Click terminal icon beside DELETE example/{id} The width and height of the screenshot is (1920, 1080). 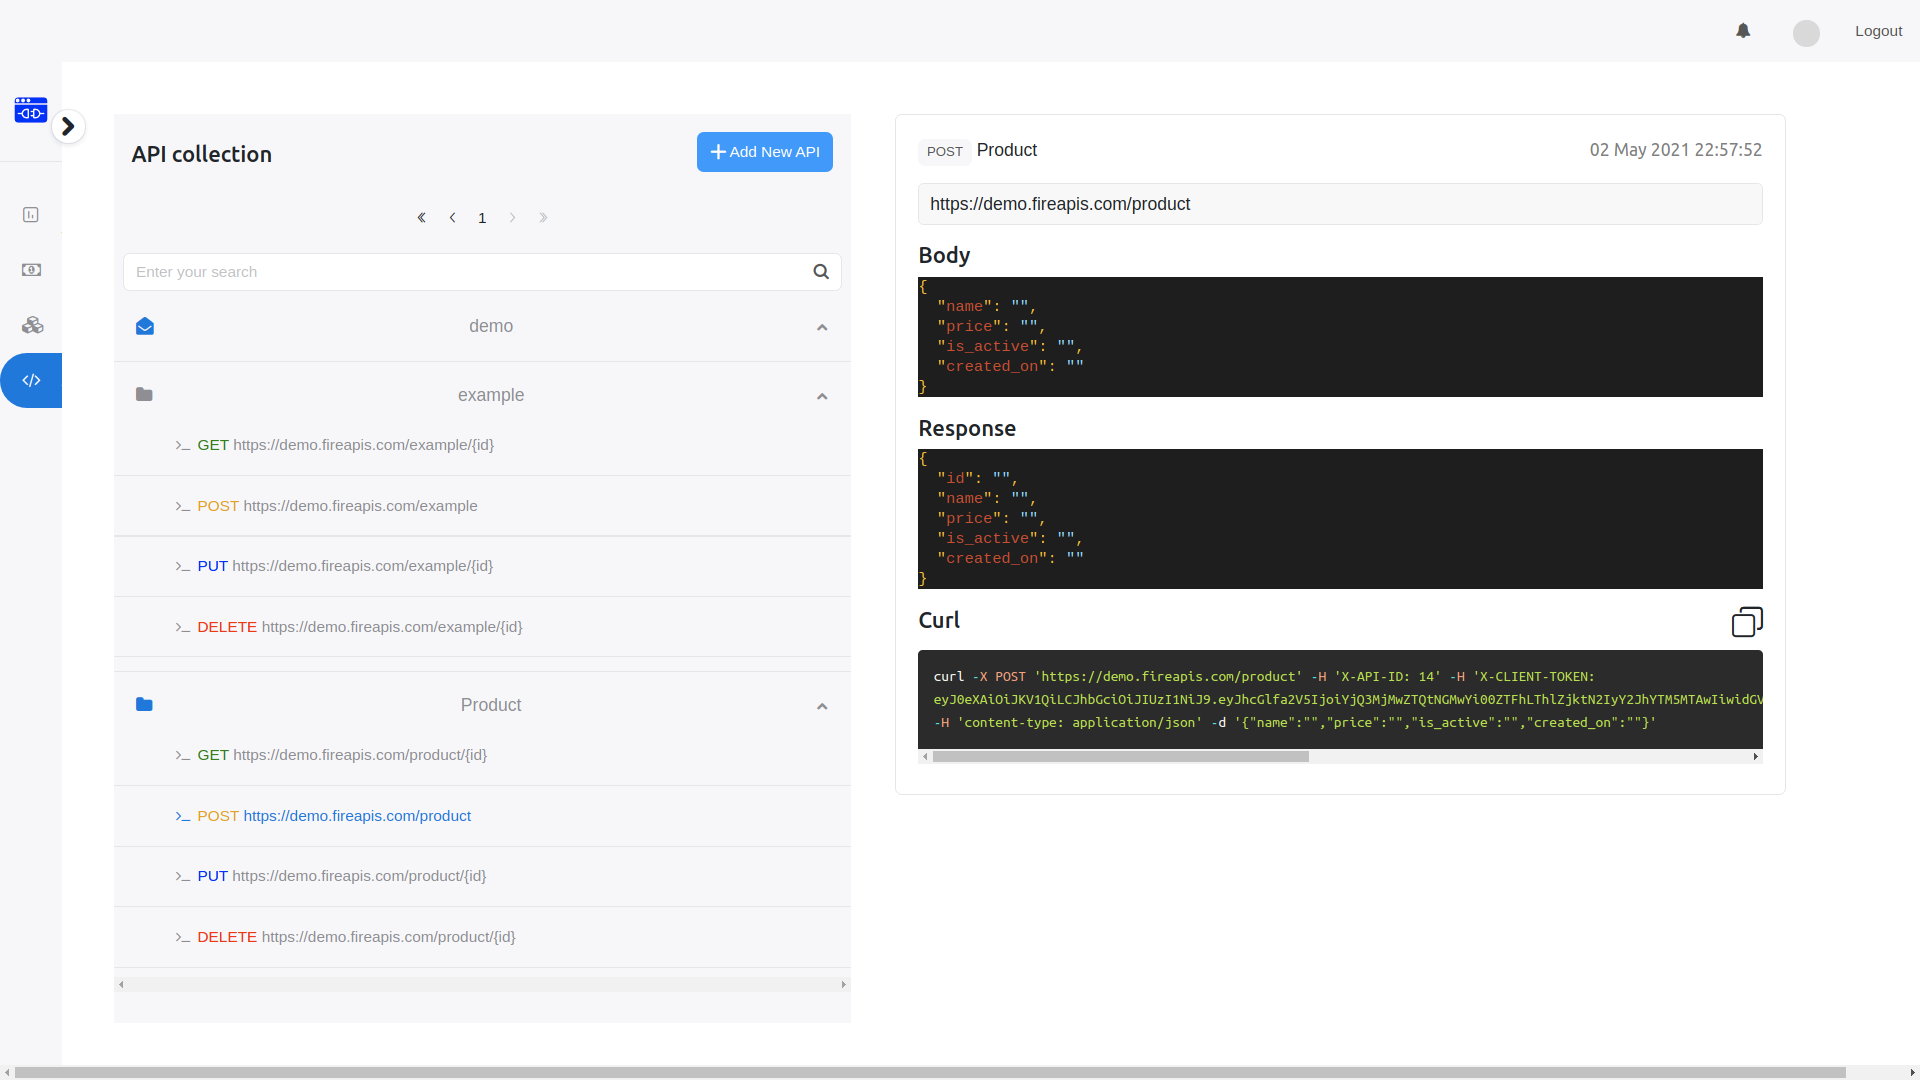(x=183, y=628)
